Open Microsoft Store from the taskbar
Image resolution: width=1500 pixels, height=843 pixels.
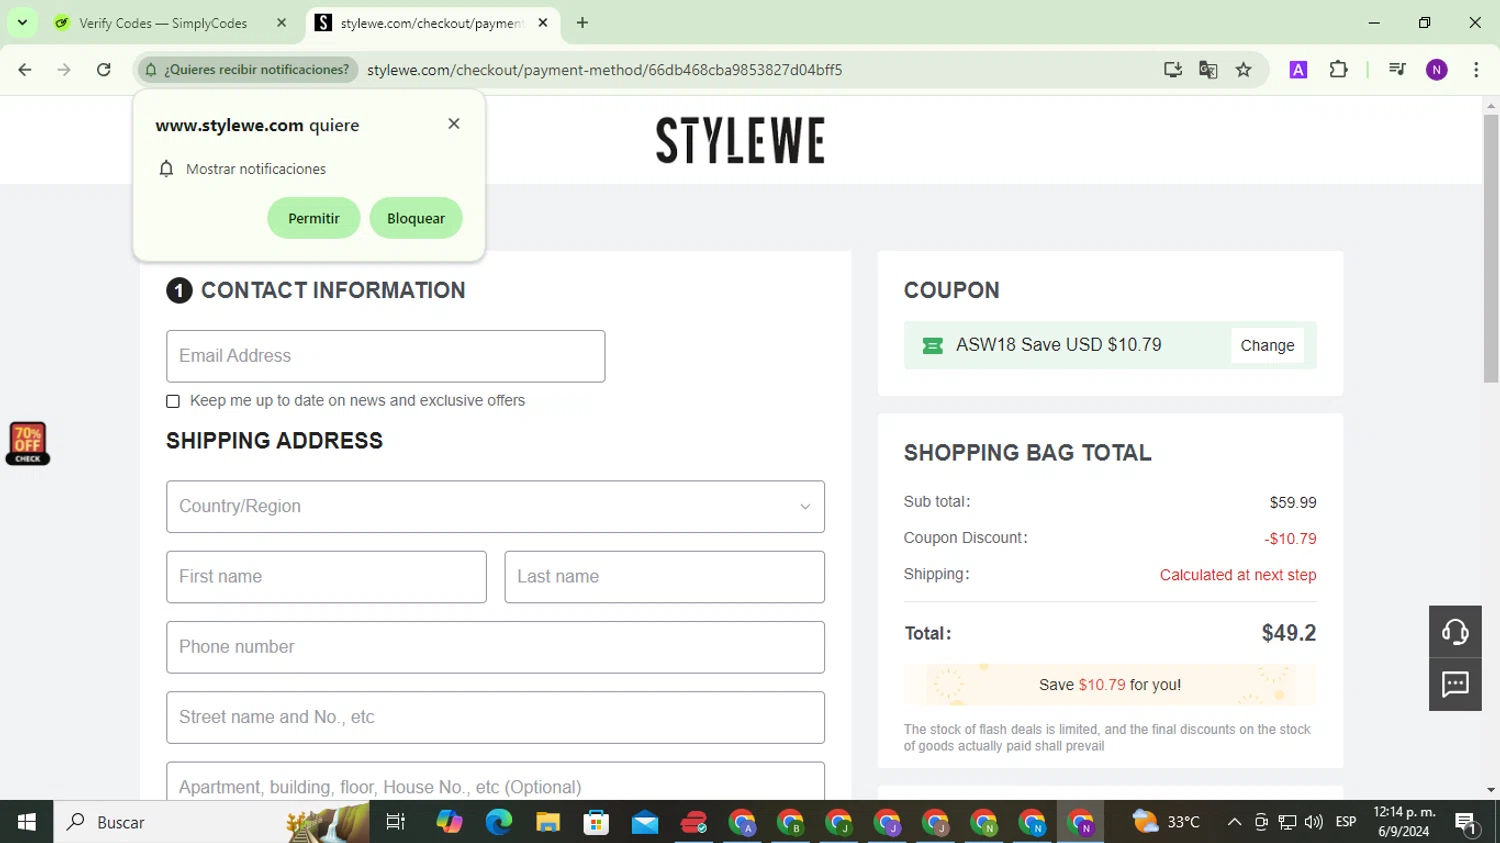pos(596,822)
